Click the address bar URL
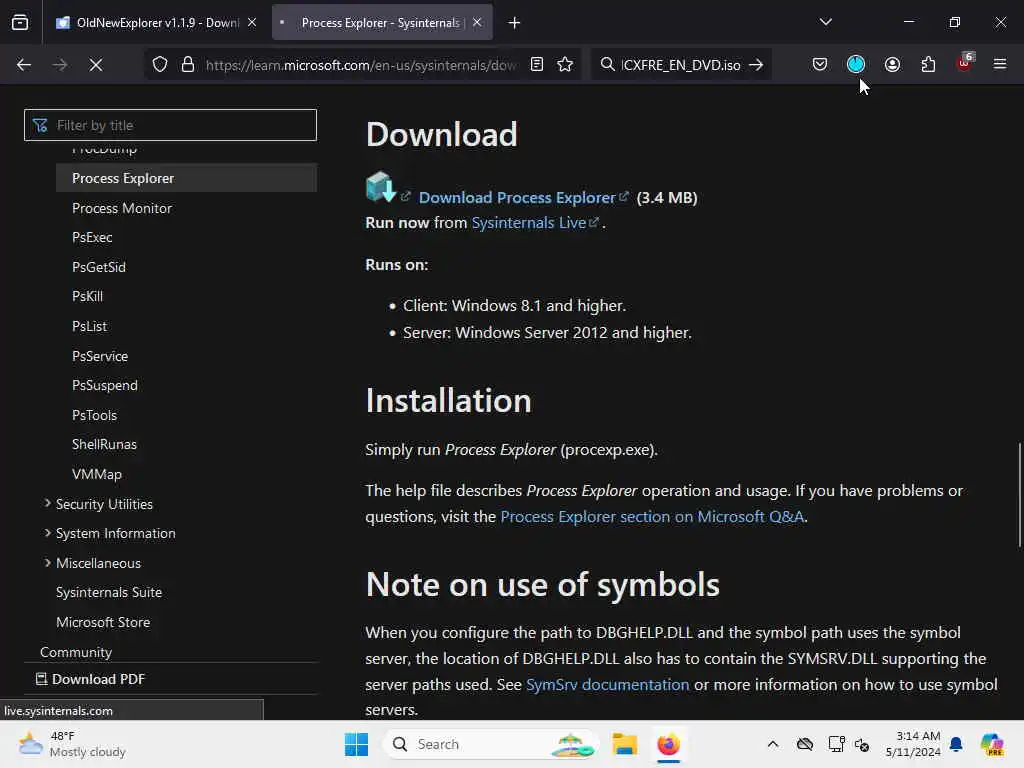The height and width of the screenshot is (768, 1024). point(360,65)
